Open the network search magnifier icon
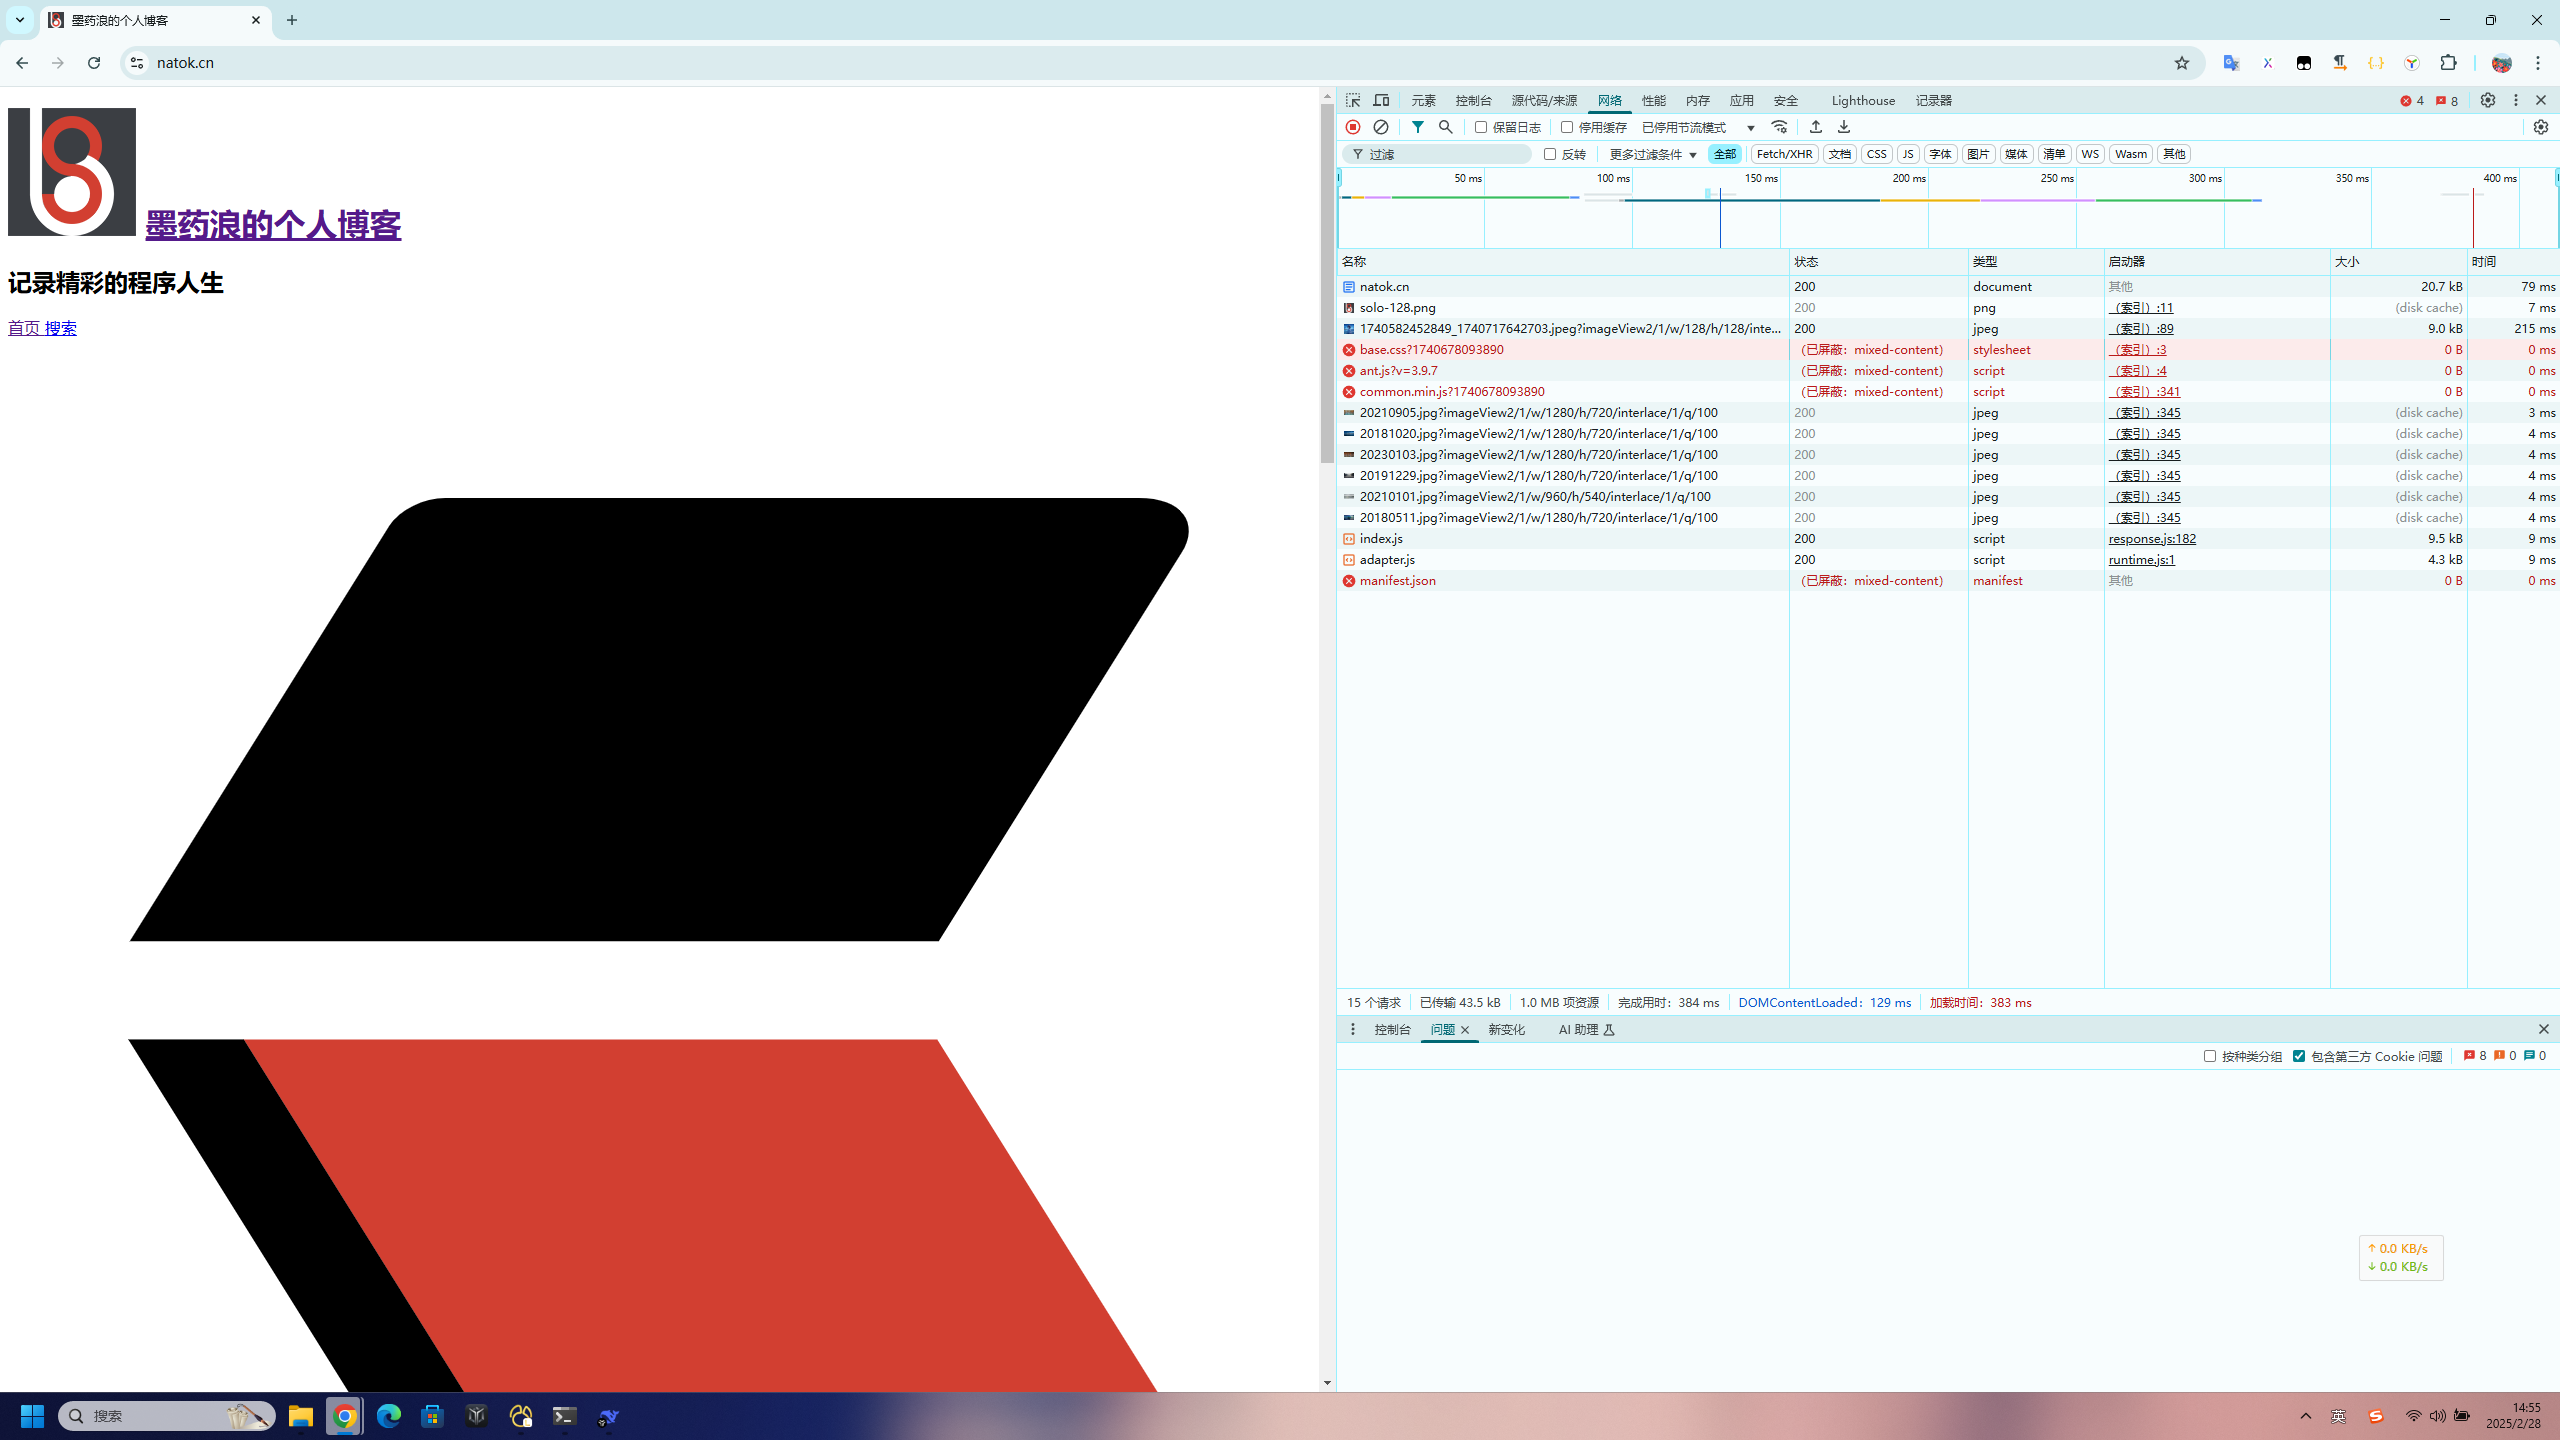Screen dimensions: 2560x1440 pos(1446,127)
